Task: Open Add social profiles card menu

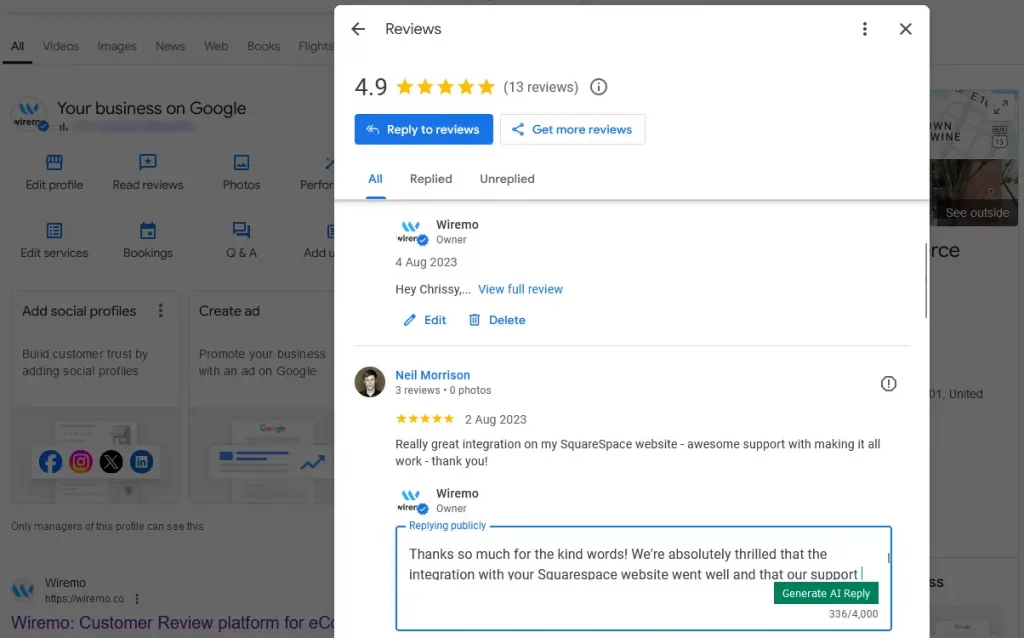Action: (161, 311)
